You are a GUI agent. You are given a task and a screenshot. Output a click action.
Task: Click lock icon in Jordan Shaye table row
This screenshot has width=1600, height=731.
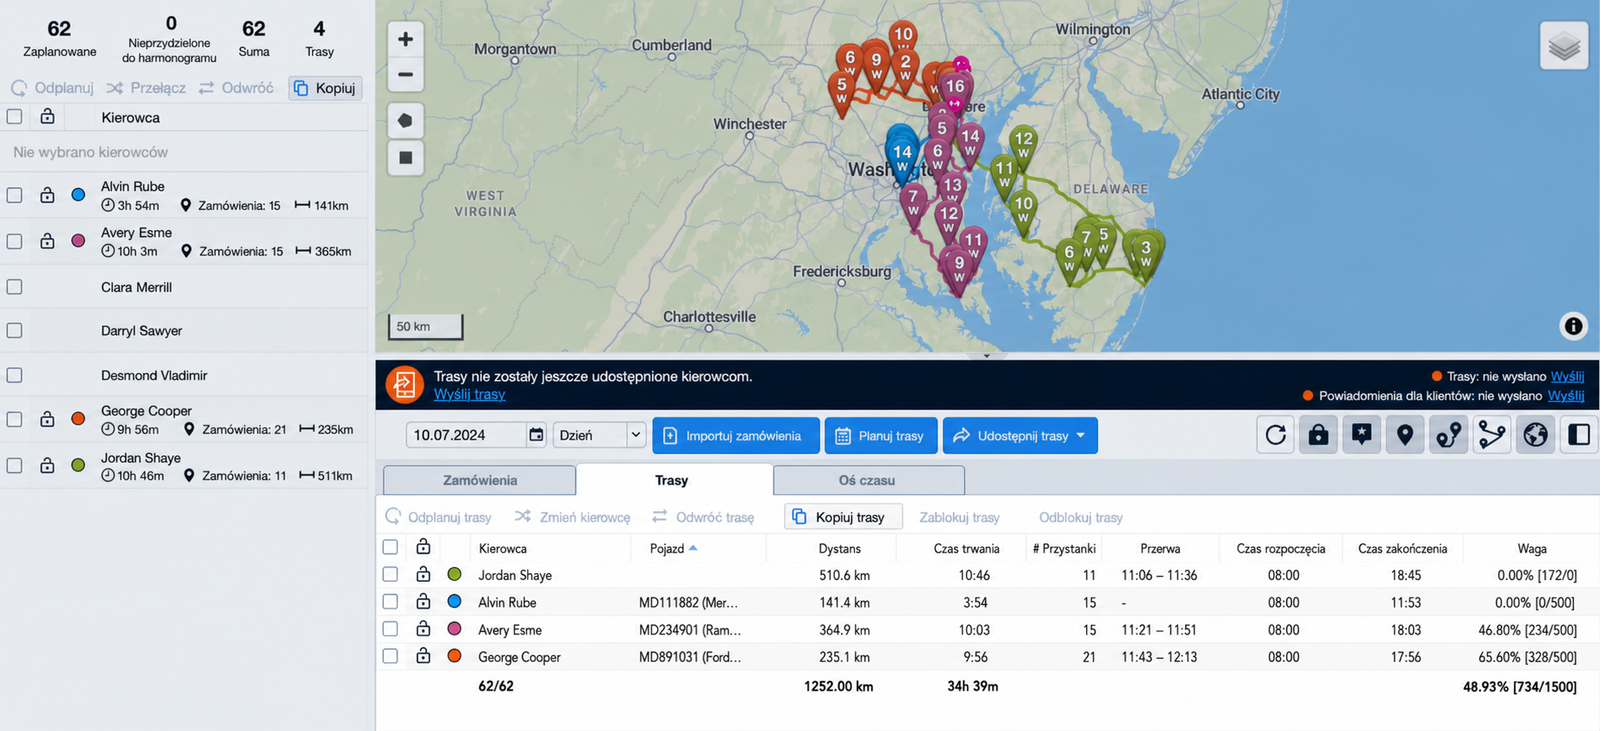point(423,574)
